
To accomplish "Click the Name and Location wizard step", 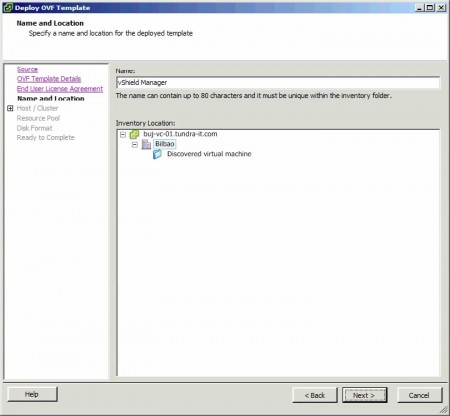I will click(51, 99).
